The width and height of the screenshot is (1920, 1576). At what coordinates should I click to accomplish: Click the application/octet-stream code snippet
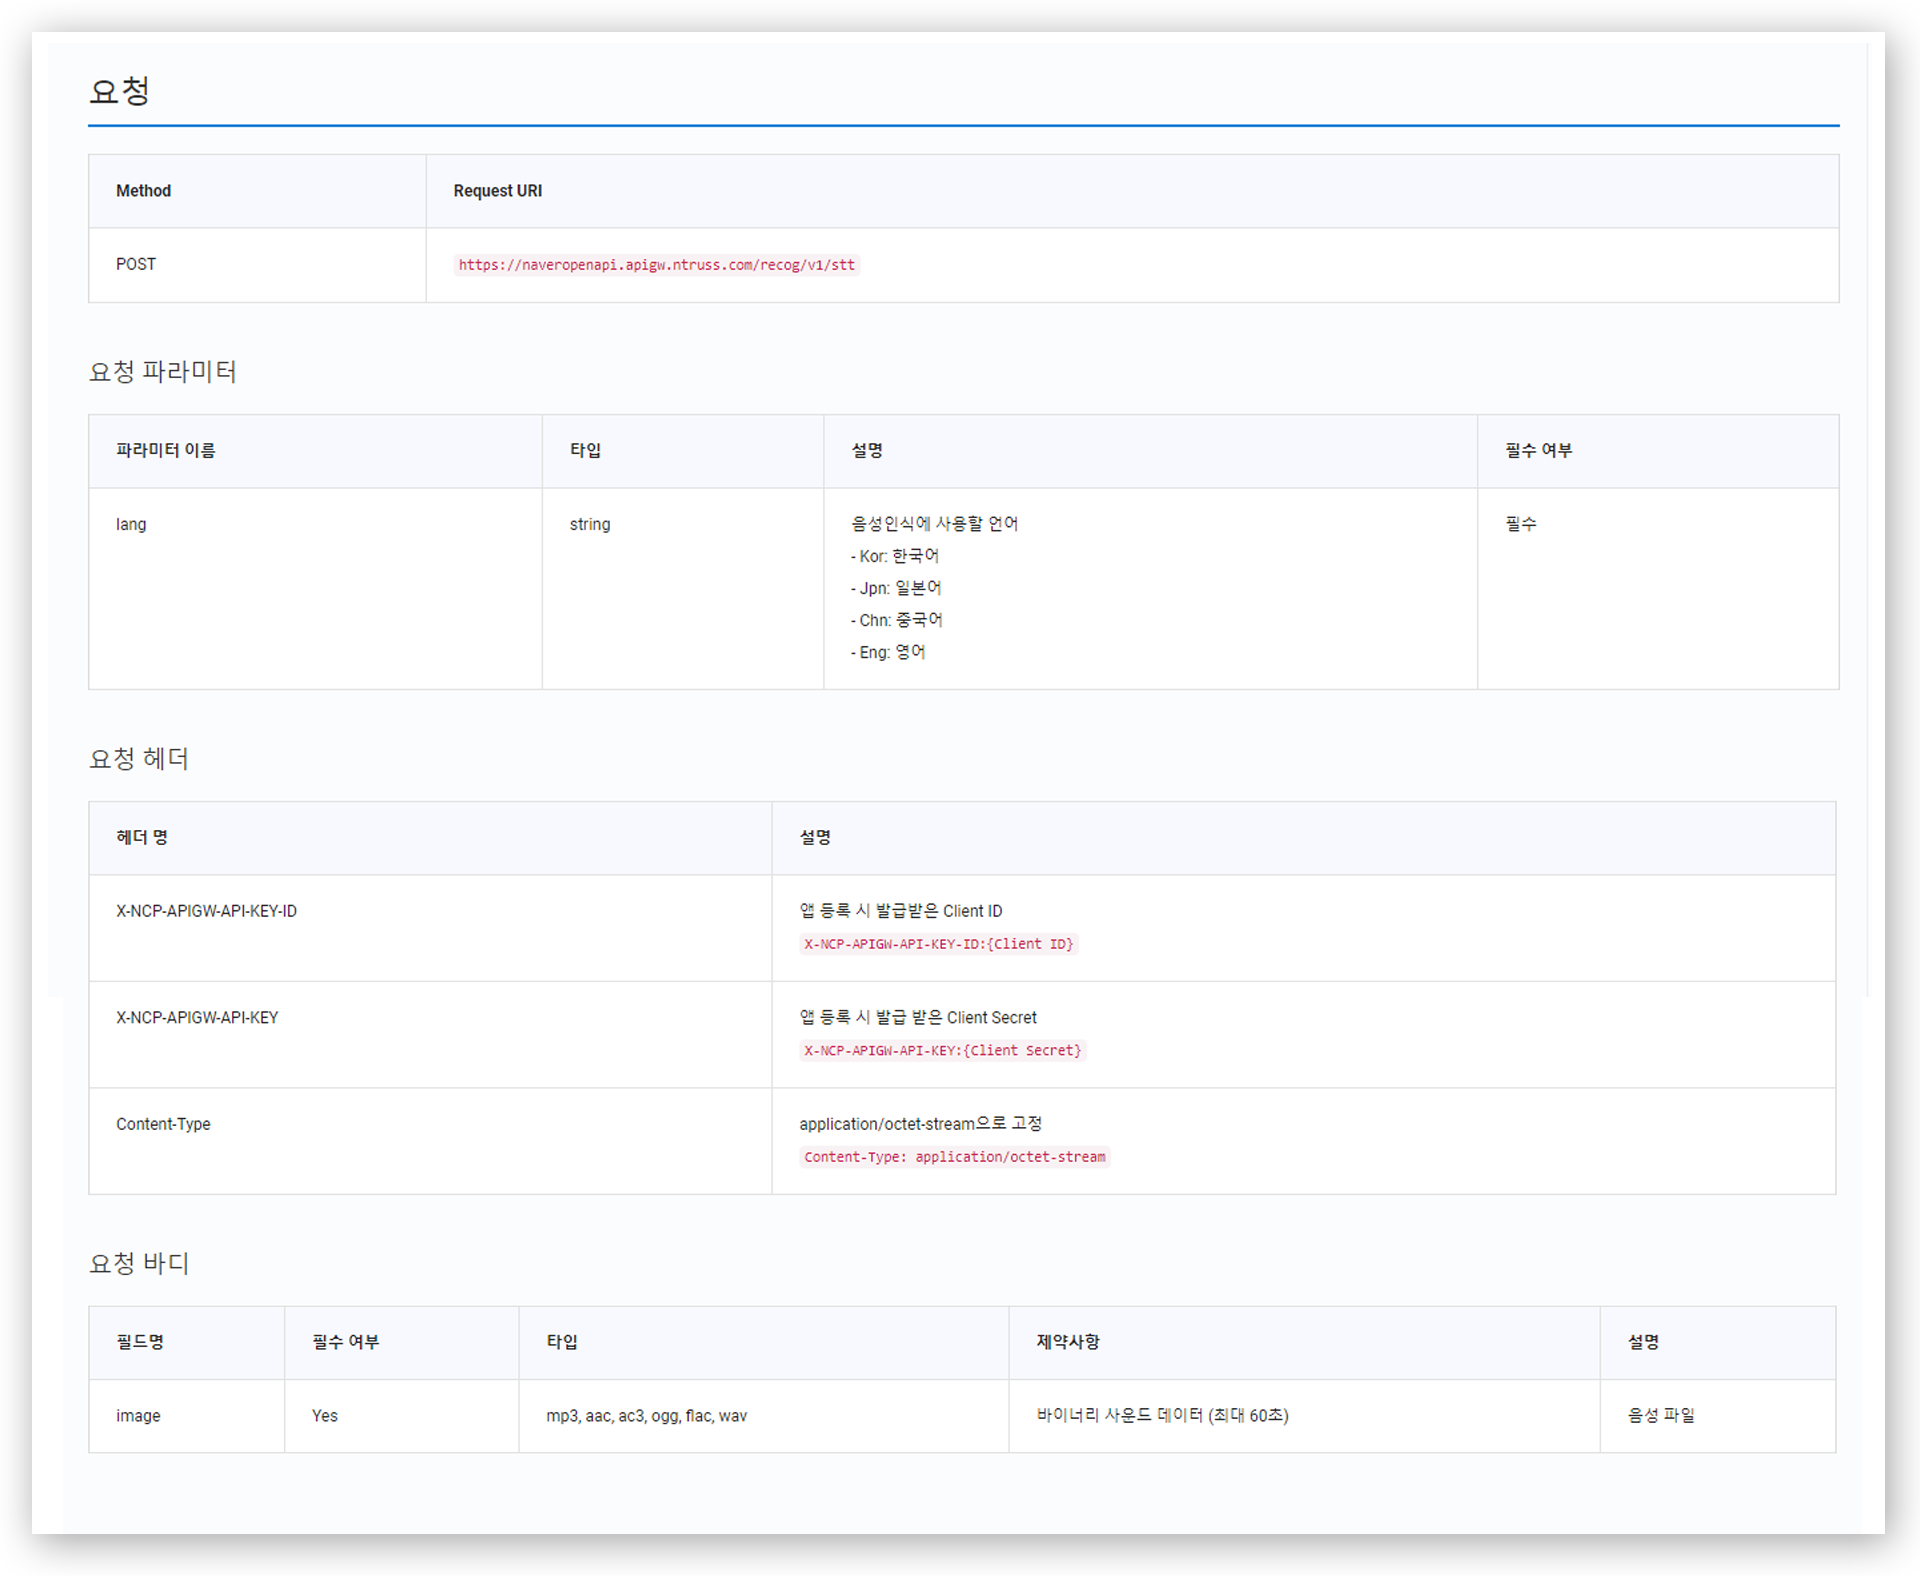(x=954, y=1157)
